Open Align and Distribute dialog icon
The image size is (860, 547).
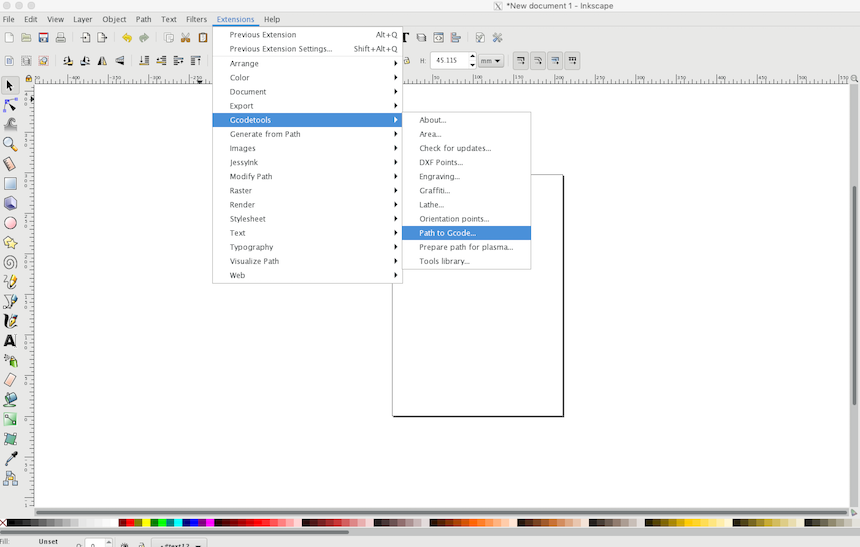click(x=455, y=38)
